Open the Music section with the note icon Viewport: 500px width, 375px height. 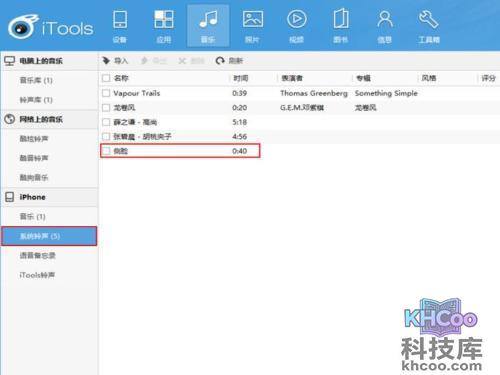pos(208,26)
